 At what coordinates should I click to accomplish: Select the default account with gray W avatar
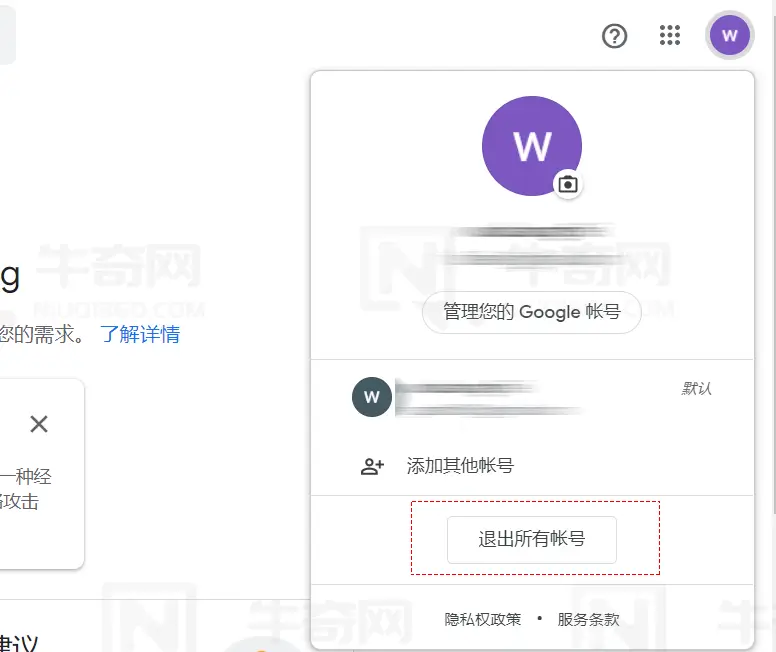(532, 397)
